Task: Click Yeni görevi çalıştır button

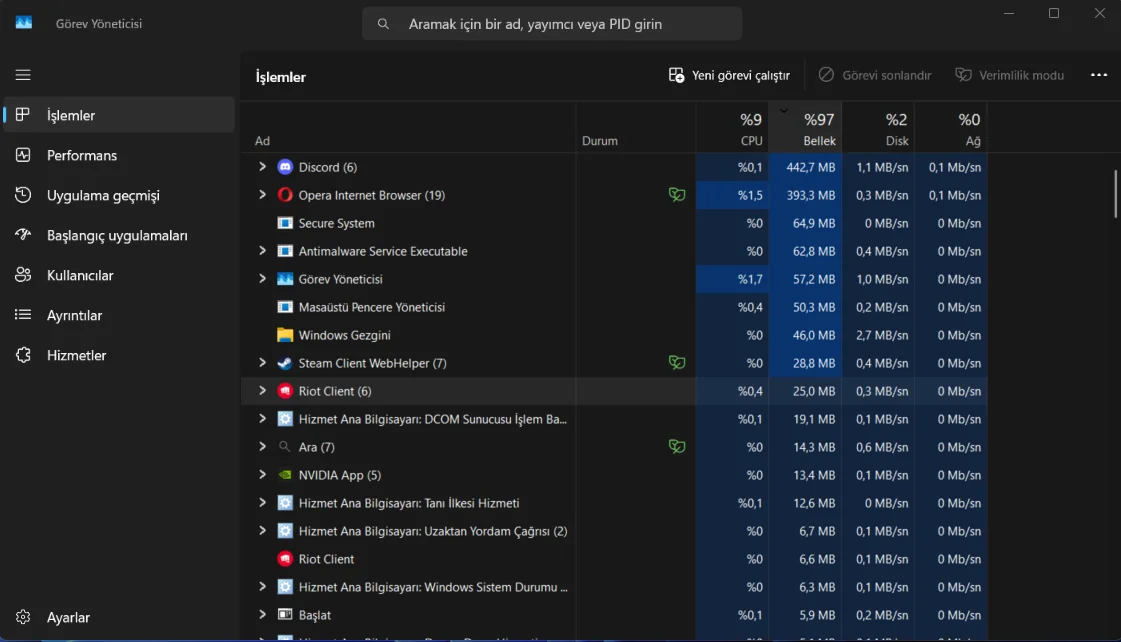Action: pos(729,75)
